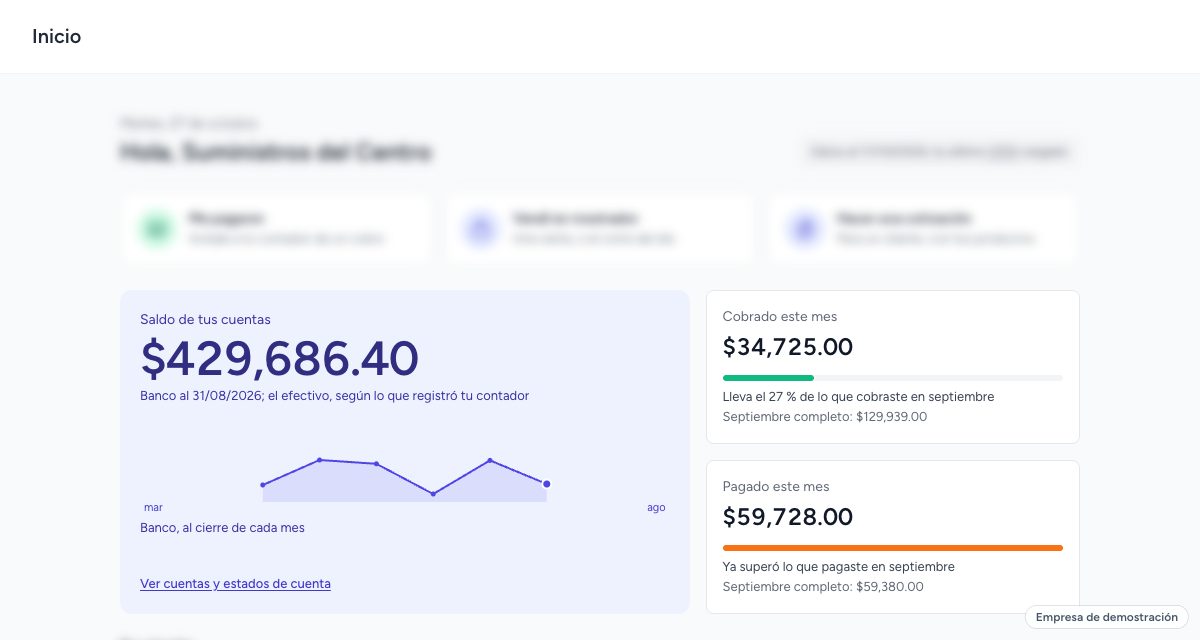Click the $59,728.00 paid amount

click(788, 517)
